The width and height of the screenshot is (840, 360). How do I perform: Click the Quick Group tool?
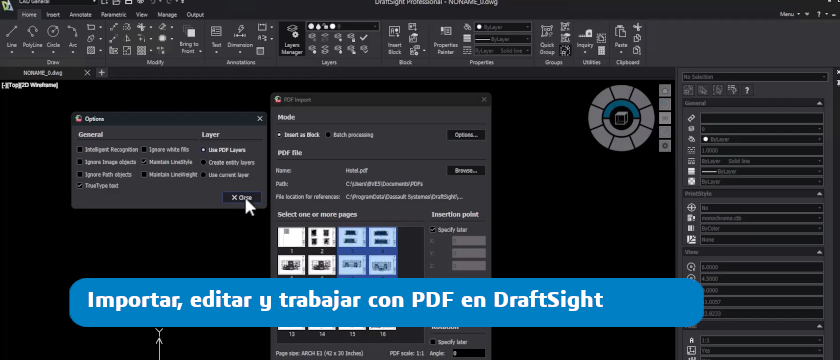[547, 39]
